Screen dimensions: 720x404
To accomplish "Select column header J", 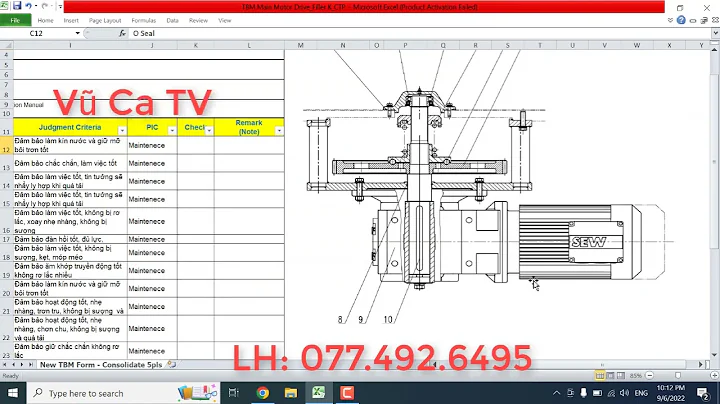I will pos(152,45).
